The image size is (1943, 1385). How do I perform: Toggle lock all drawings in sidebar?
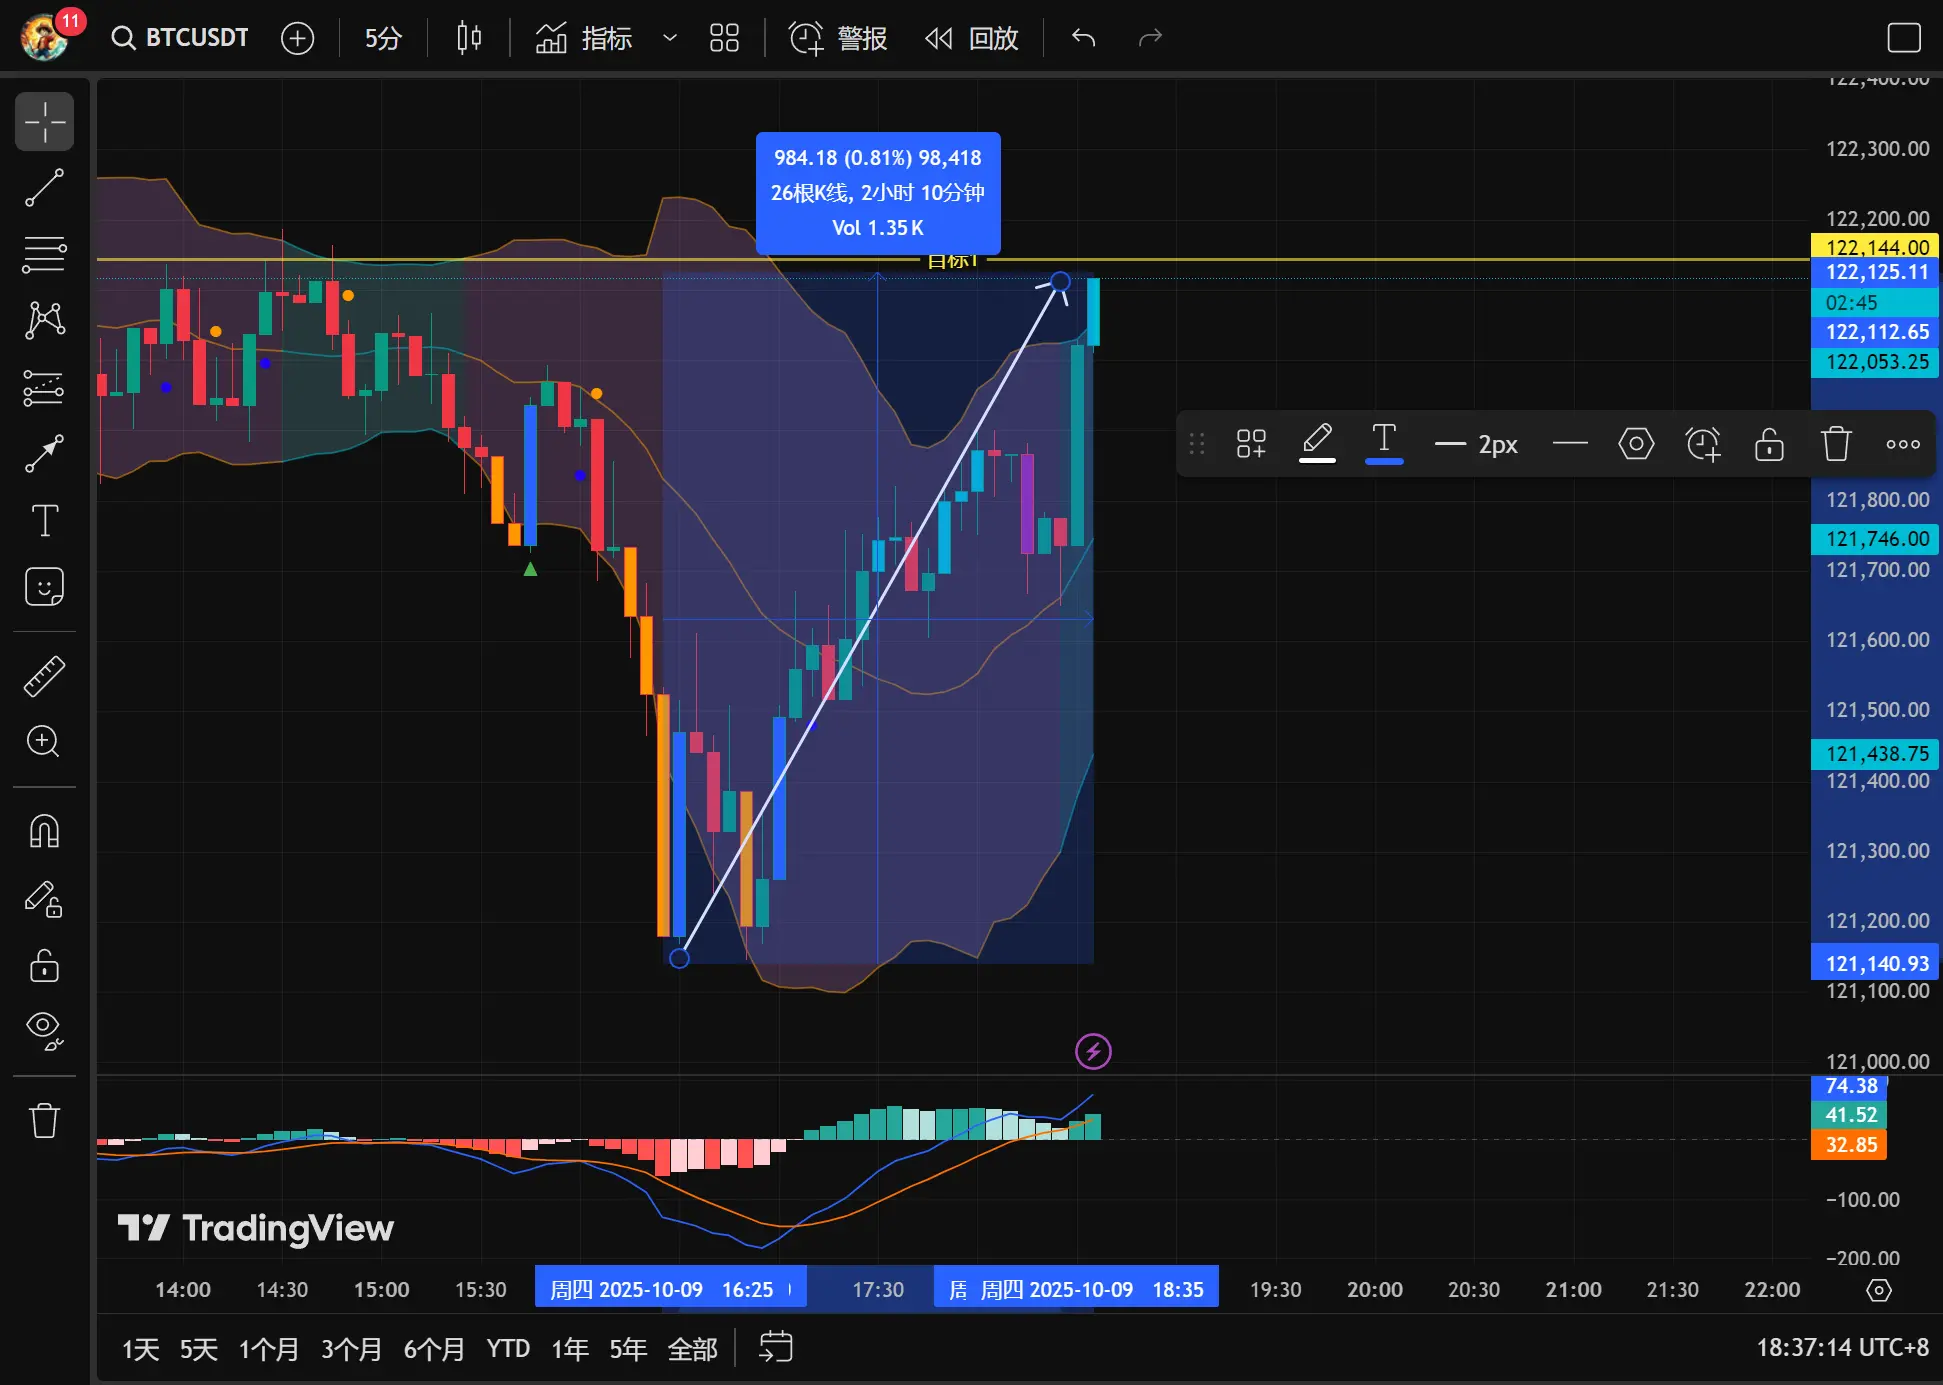point(44,966)
